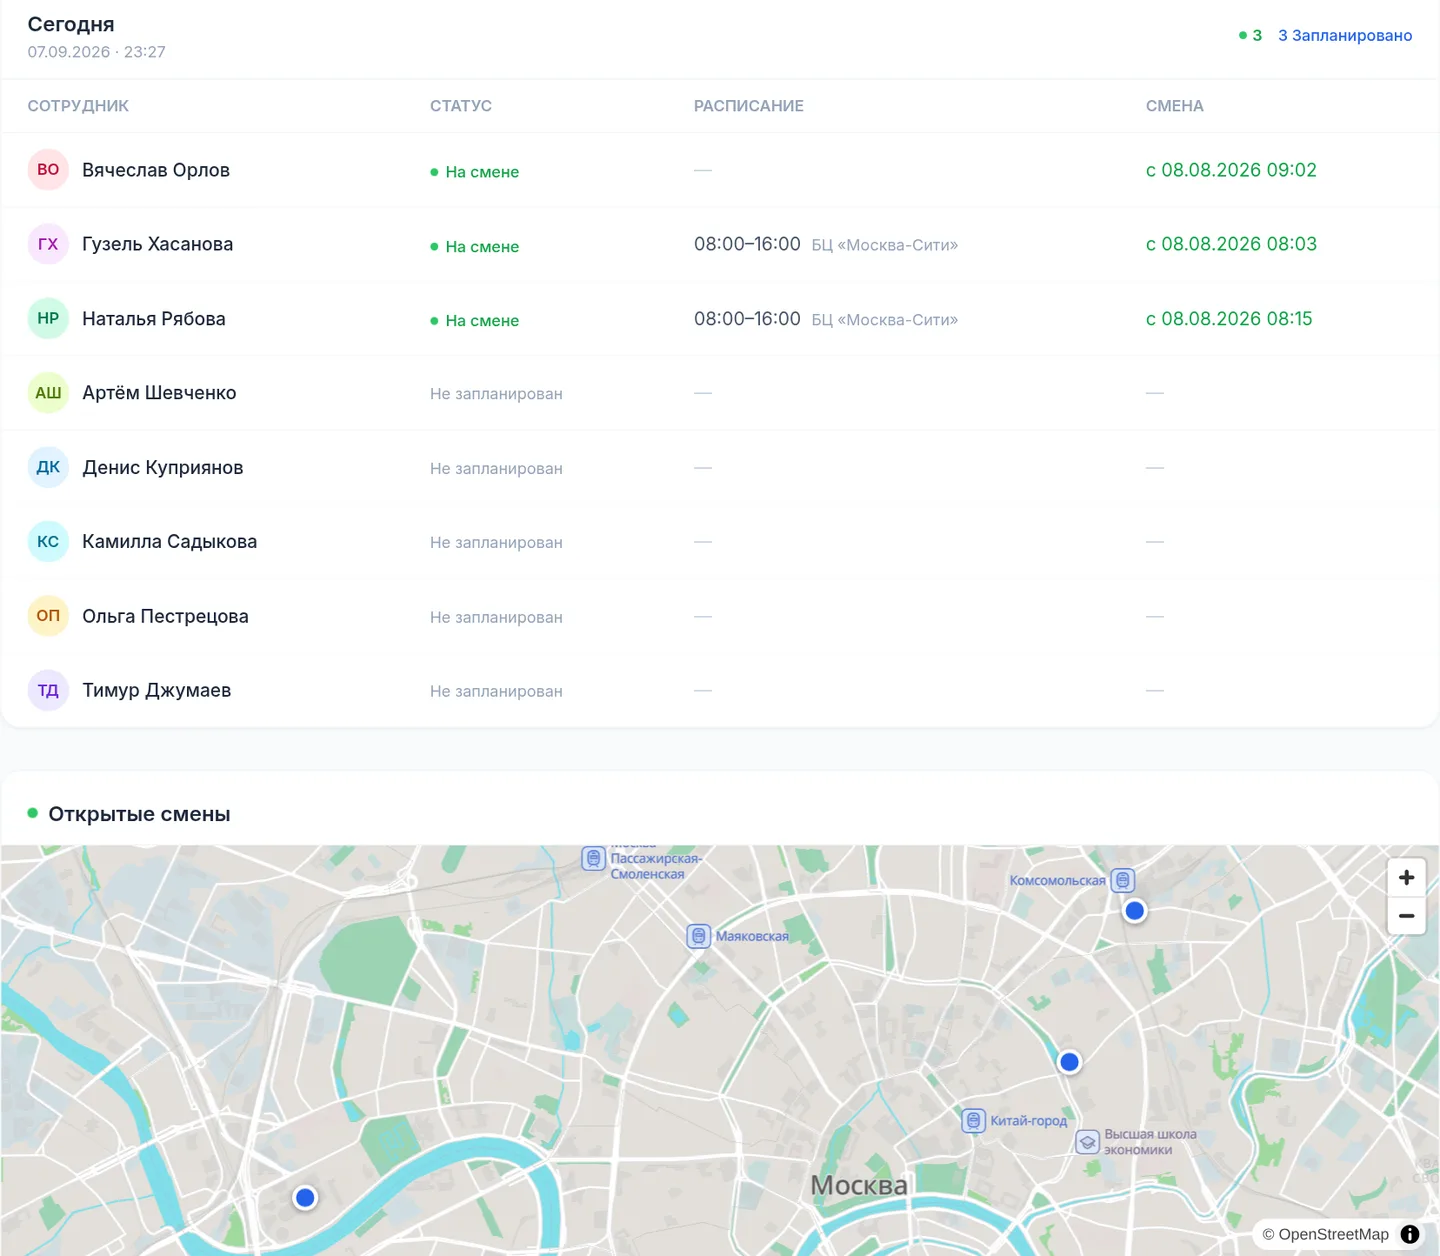Image resolution: width=1440 pixels, height=1256 pixels.
Task: Click the Пассажирская-Смоленская station icon
Action: point(594,858)
